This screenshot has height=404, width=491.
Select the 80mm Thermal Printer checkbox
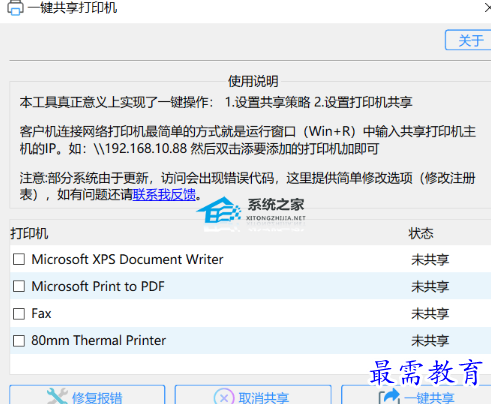(x=19, y=341)
